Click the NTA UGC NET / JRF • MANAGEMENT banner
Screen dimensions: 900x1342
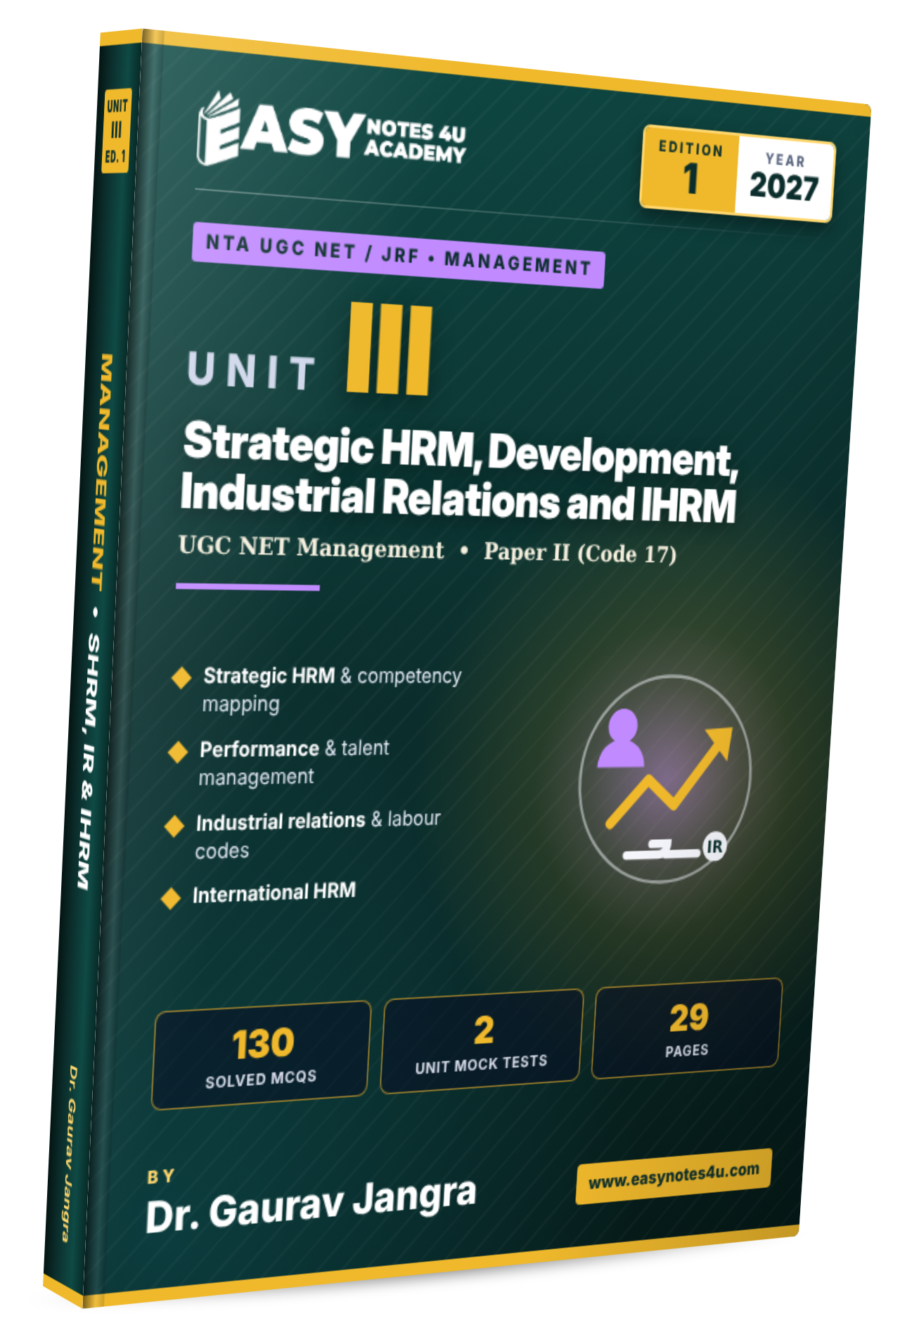398,254
